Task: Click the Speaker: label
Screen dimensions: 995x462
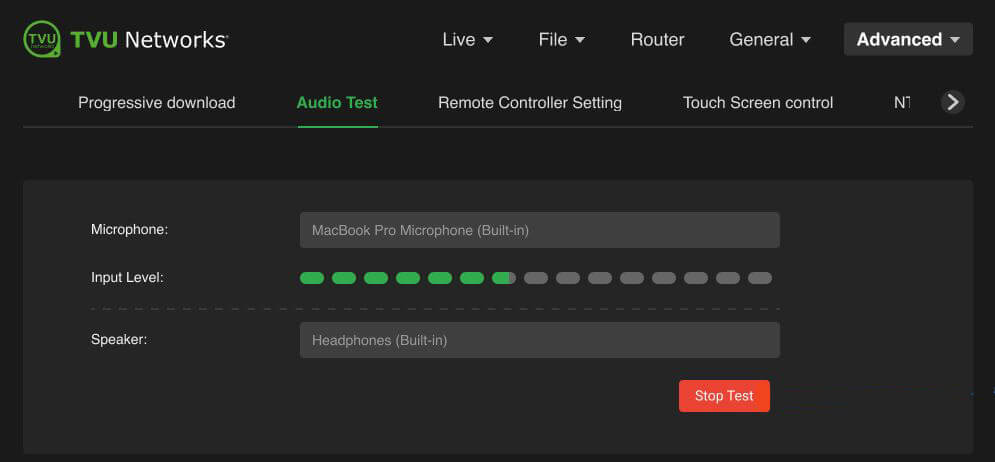Action: [119, 340]
